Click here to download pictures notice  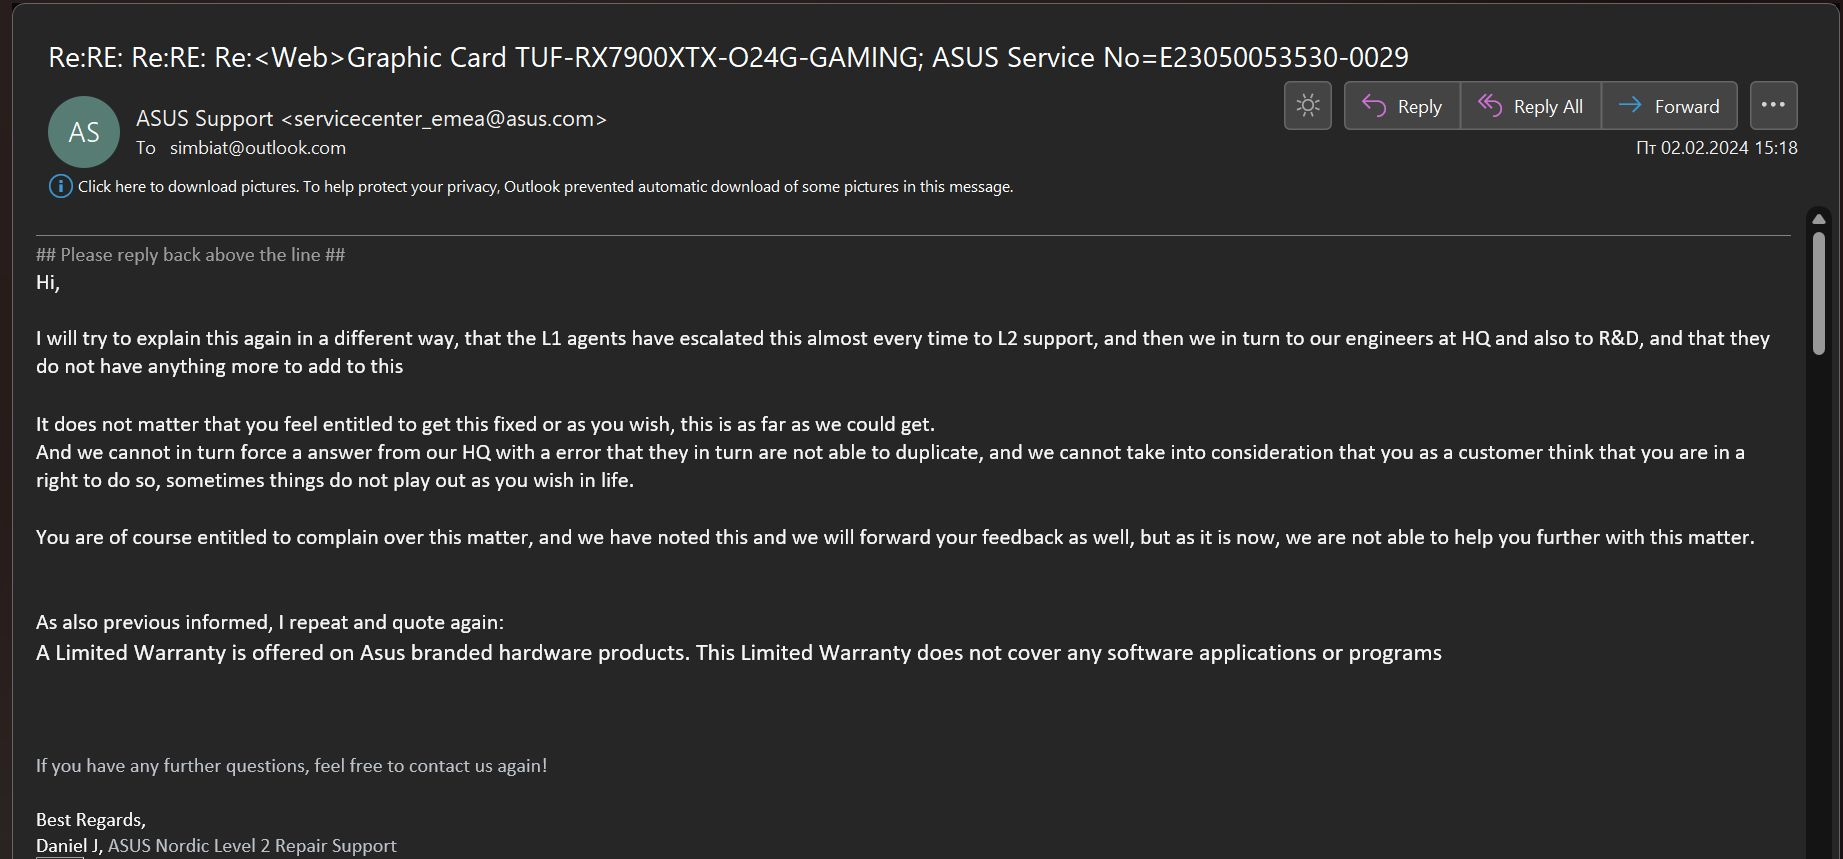(545, 186)
